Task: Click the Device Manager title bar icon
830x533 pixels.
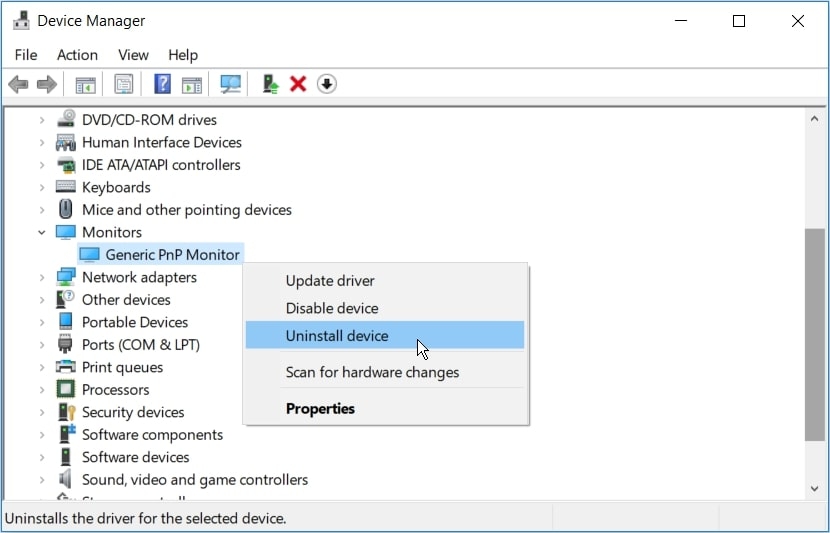Action: 21,21
